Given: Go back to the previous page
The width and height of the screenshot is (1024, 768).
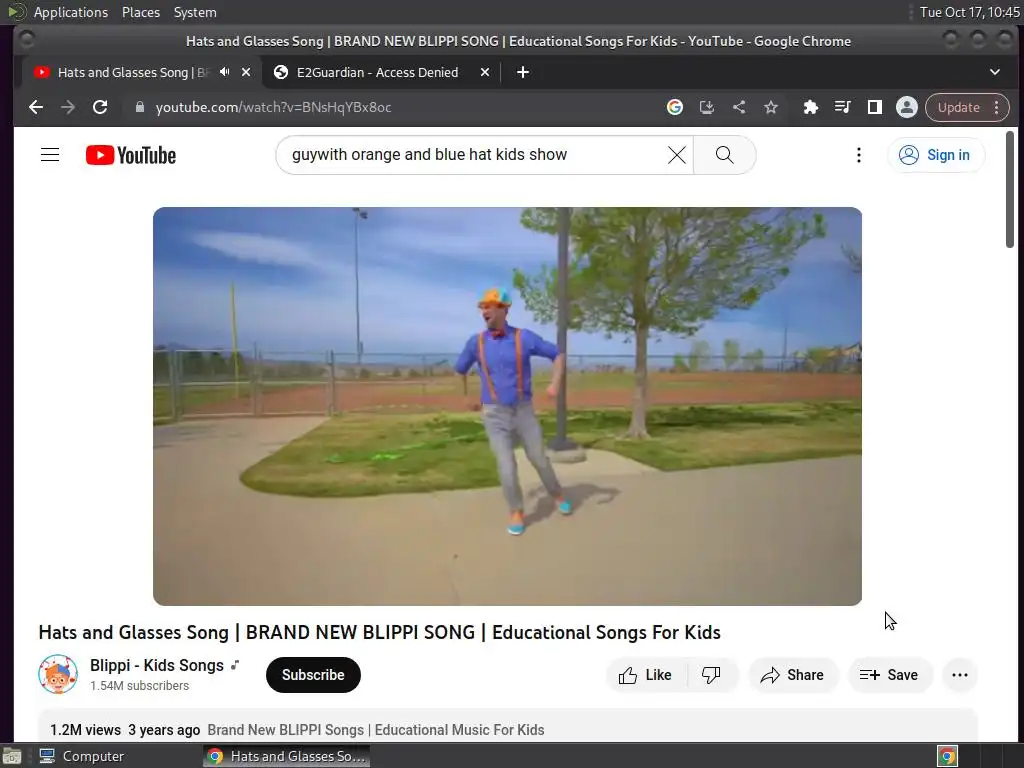Looking at the screenshot, I should 36,107.
